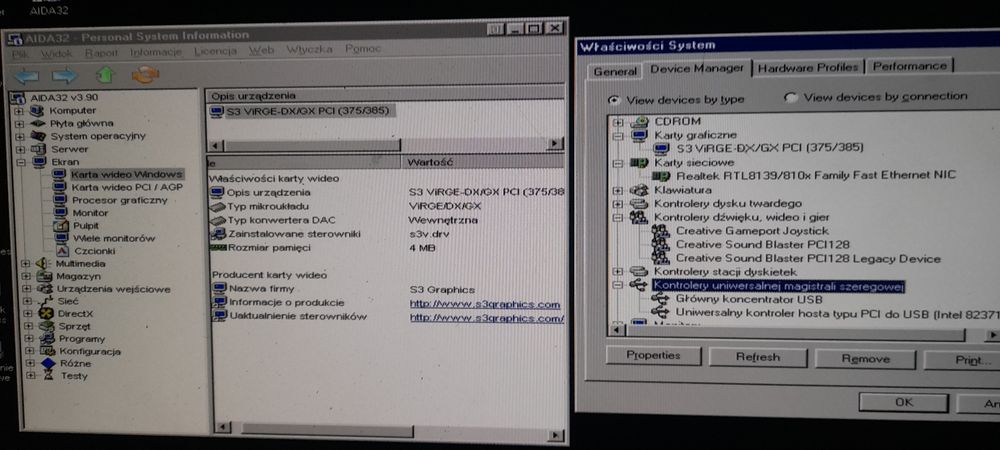The height and width of the screenshot is (450, 1000).
Task: Select the Różne blue diamond icon
Action: 48,363
